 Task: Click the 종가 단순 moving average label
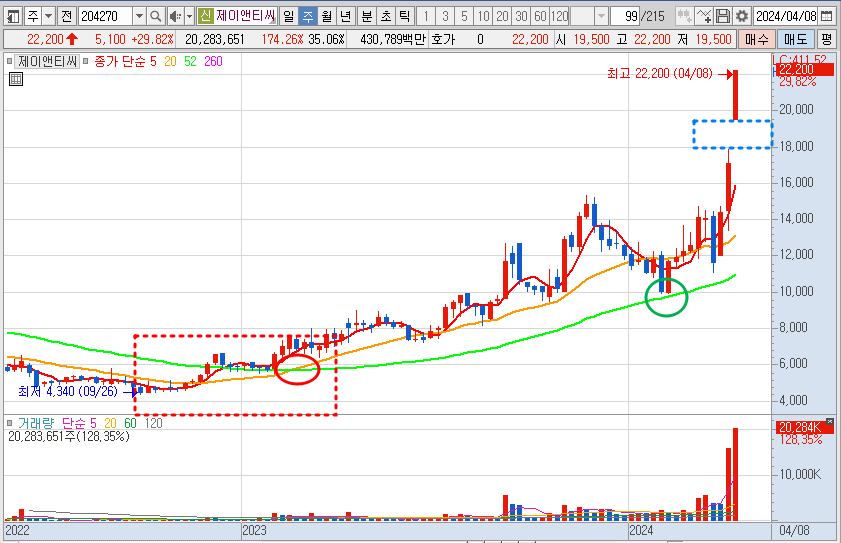pos(120,62)
